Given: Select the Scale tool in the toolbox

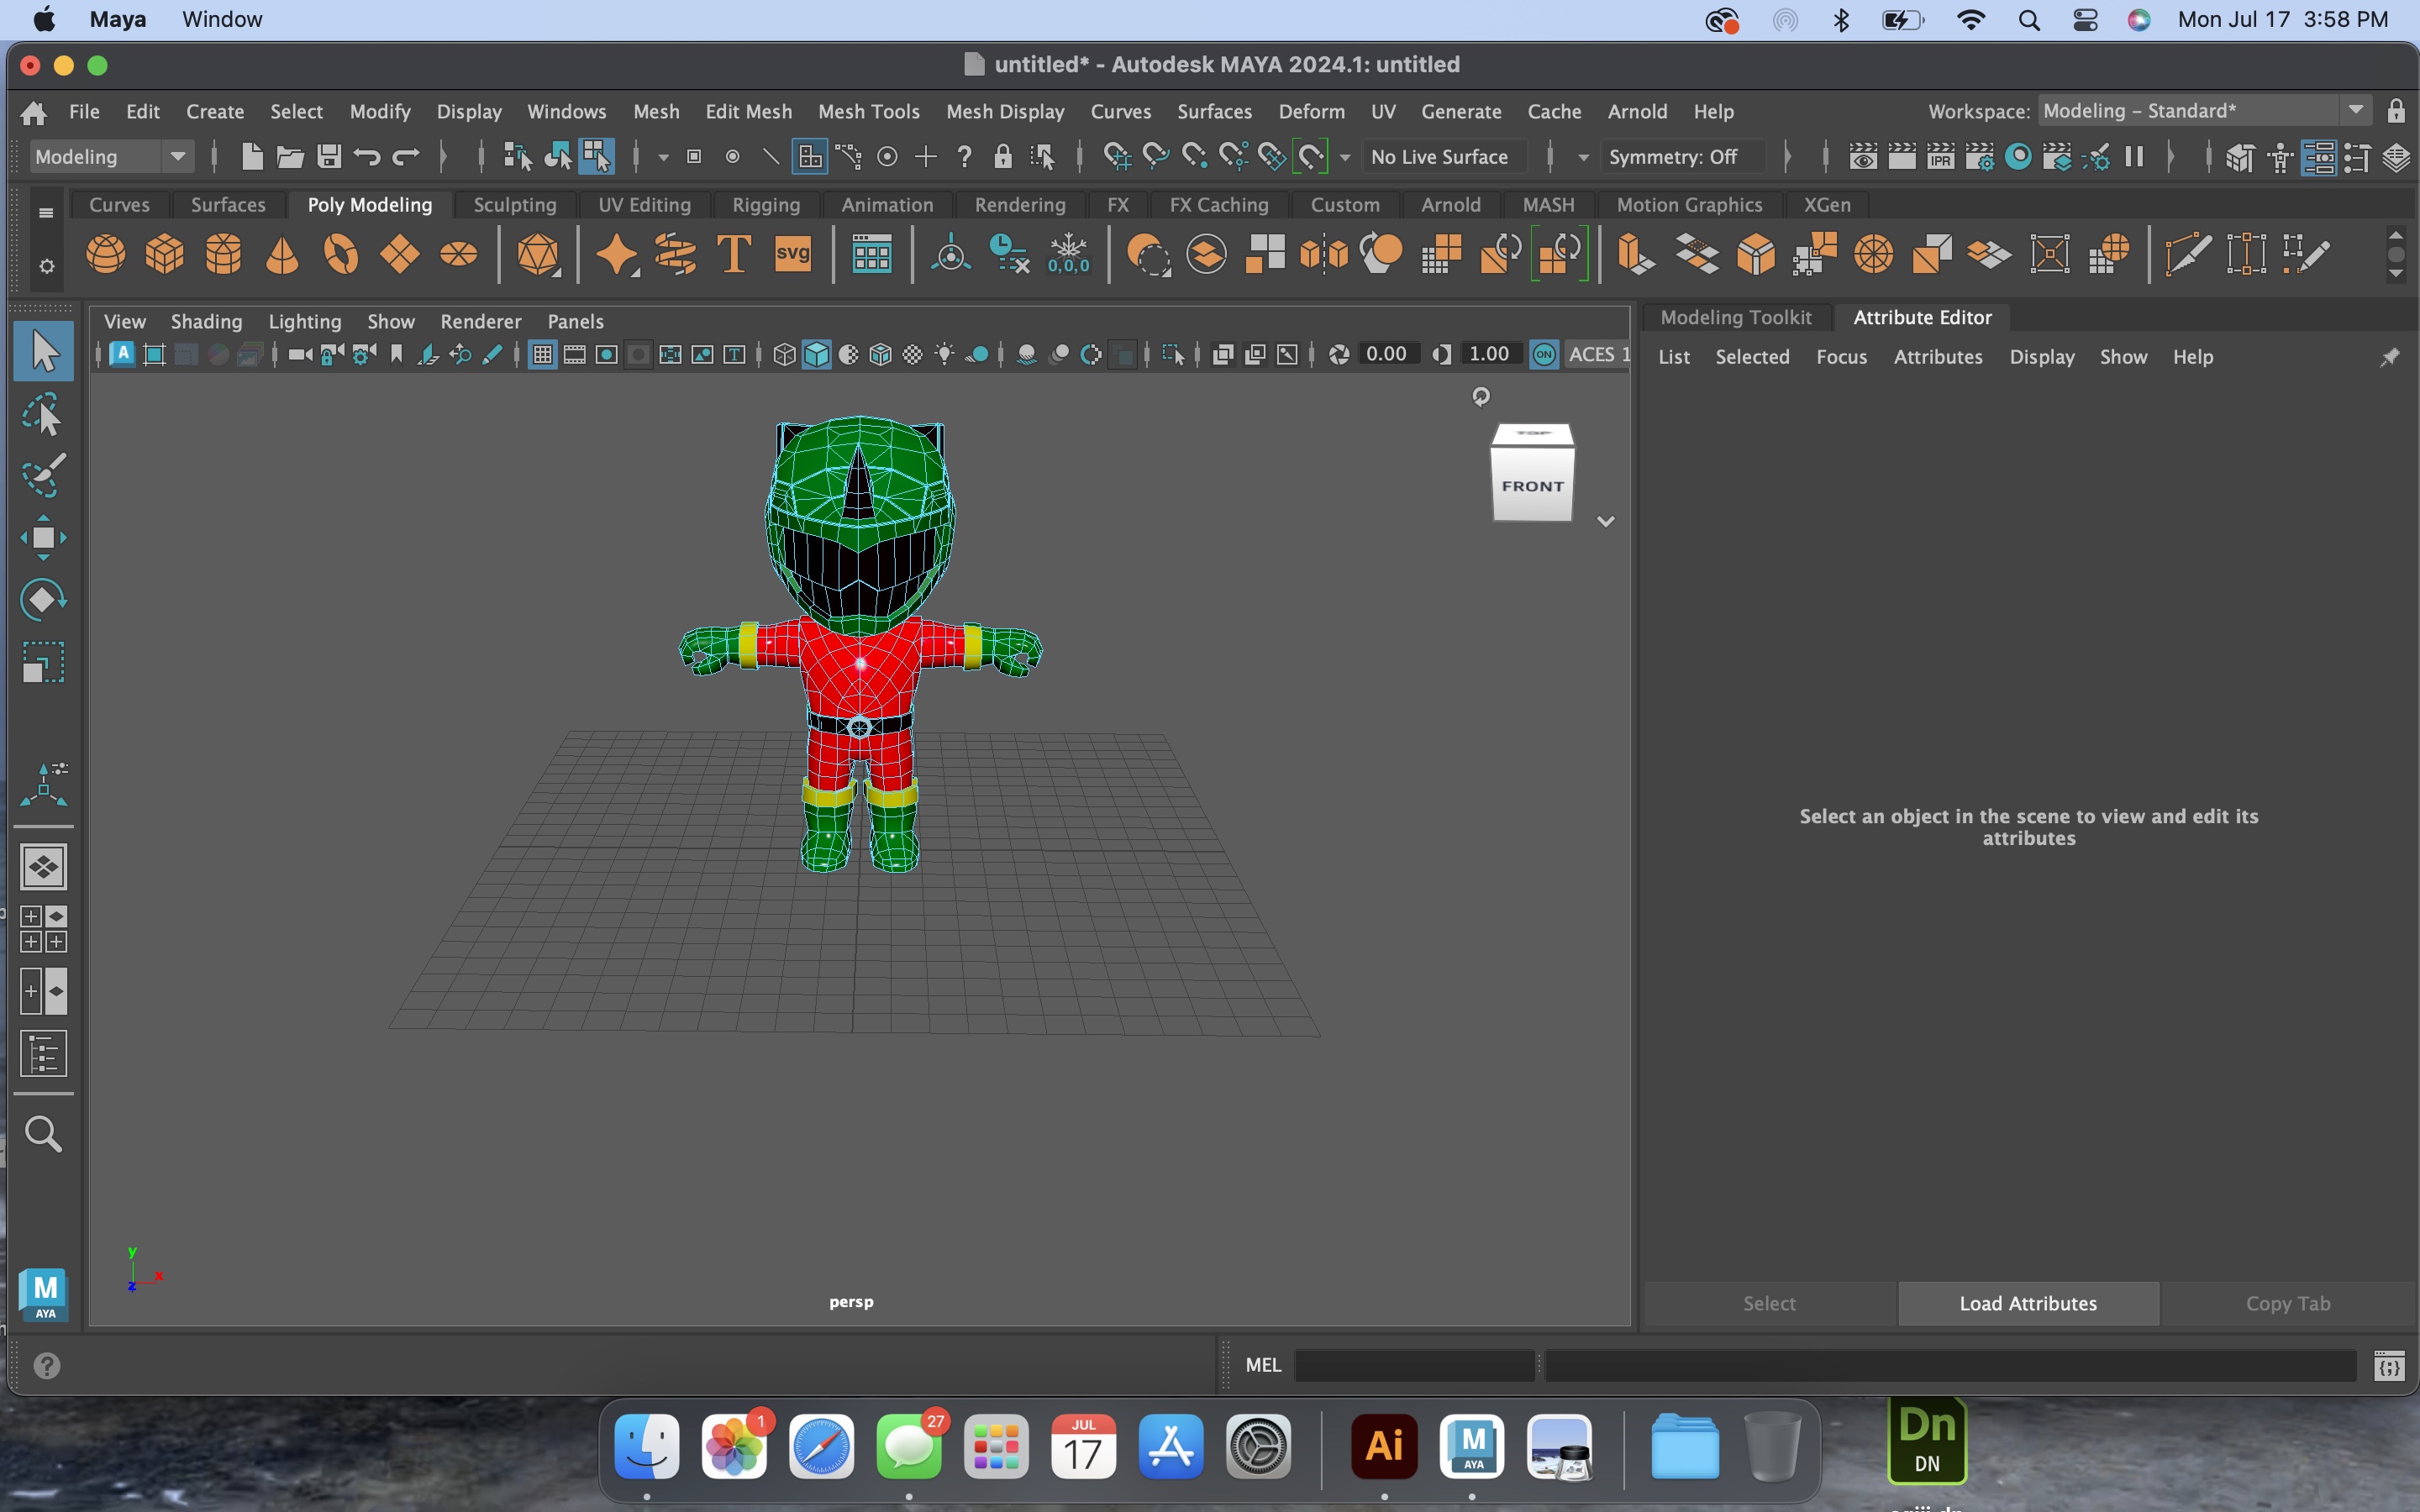Looking at the screenshot, I should click(x=43, y=662).
